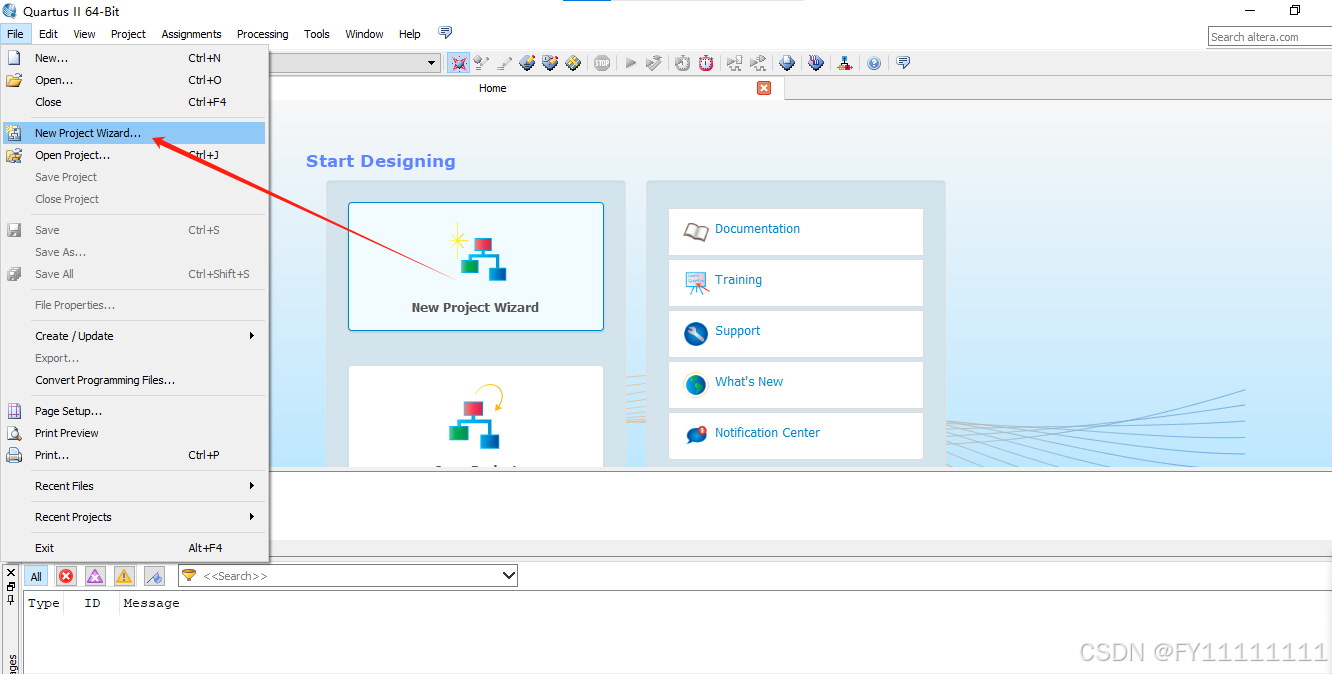Click the orange funnel filter icon
Image resolution: width=1332 pixels, height=674 pixels.
click(x=189, y=576)
